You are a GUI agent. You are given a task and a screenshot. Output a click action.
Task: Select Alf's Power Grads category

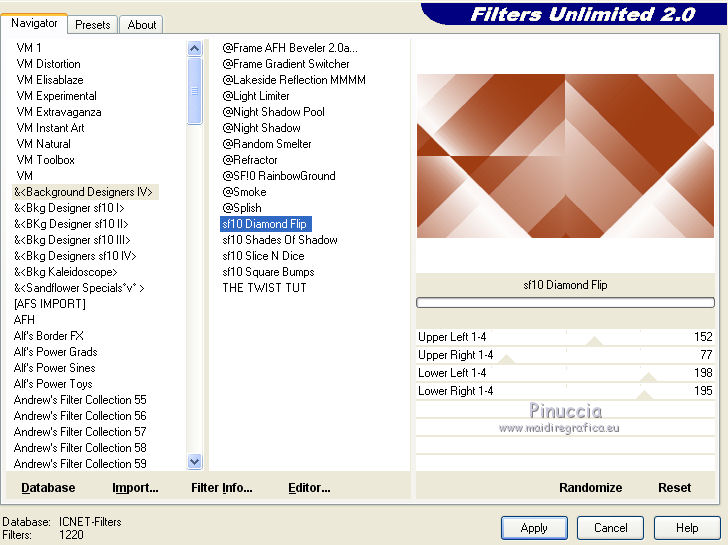(x=56, y=352)
